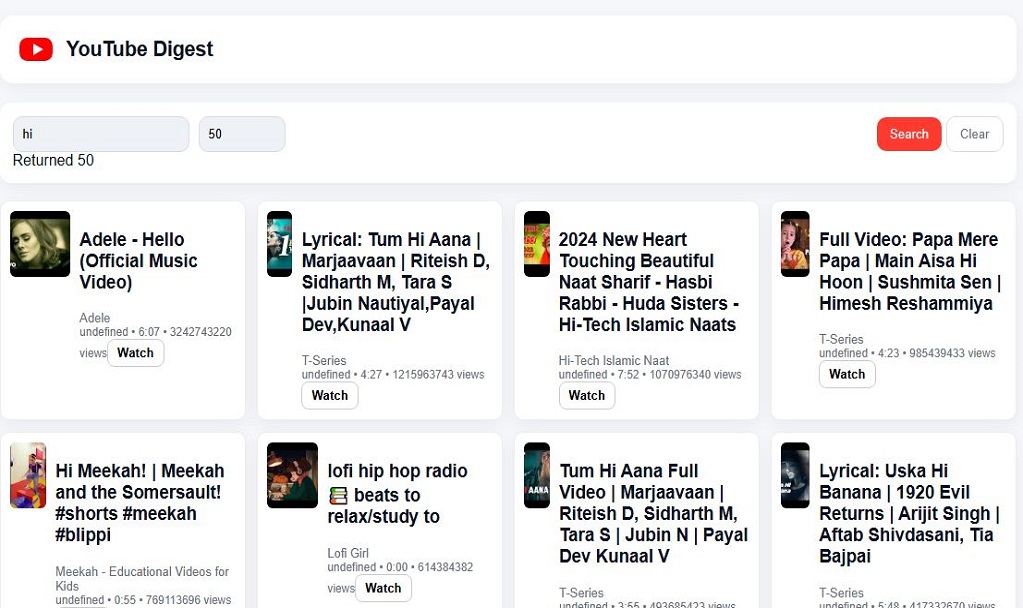The height and width of the screenshot is (608, 1023).
Task: Click Watch under Lyrical: Tum Hi Aana
Action: (x=329, y=396)
